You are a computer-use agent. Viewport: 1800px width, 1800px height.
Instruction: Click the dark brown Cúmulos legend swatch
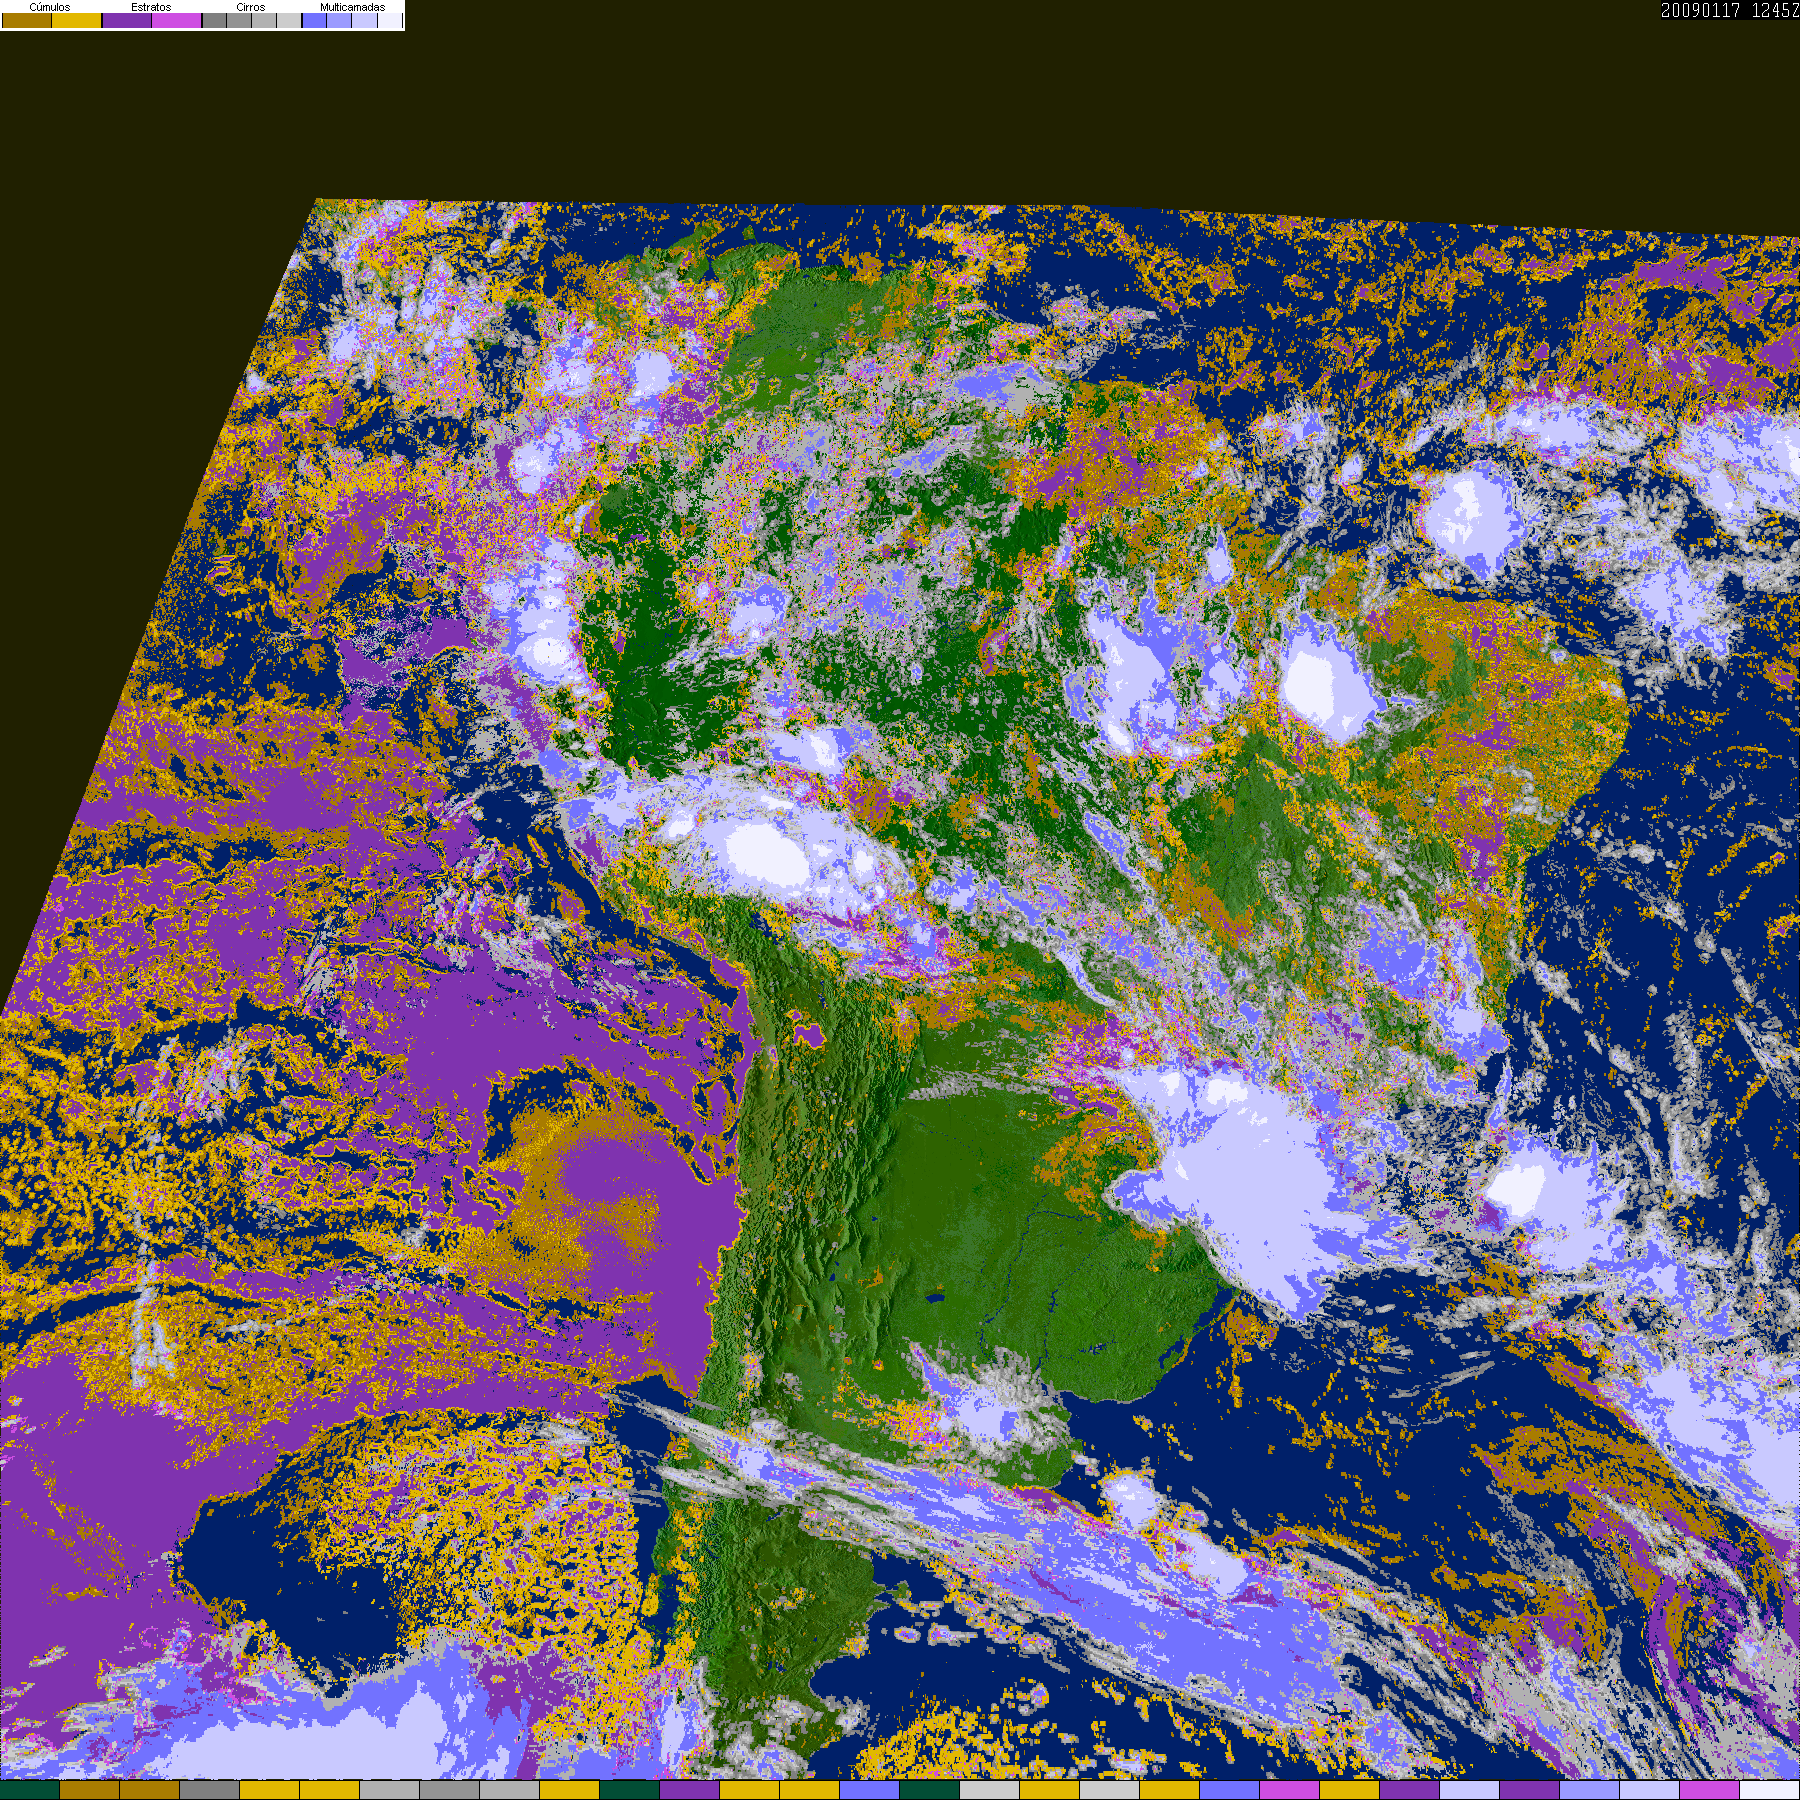pyautogui.click(x=27, y=20)
